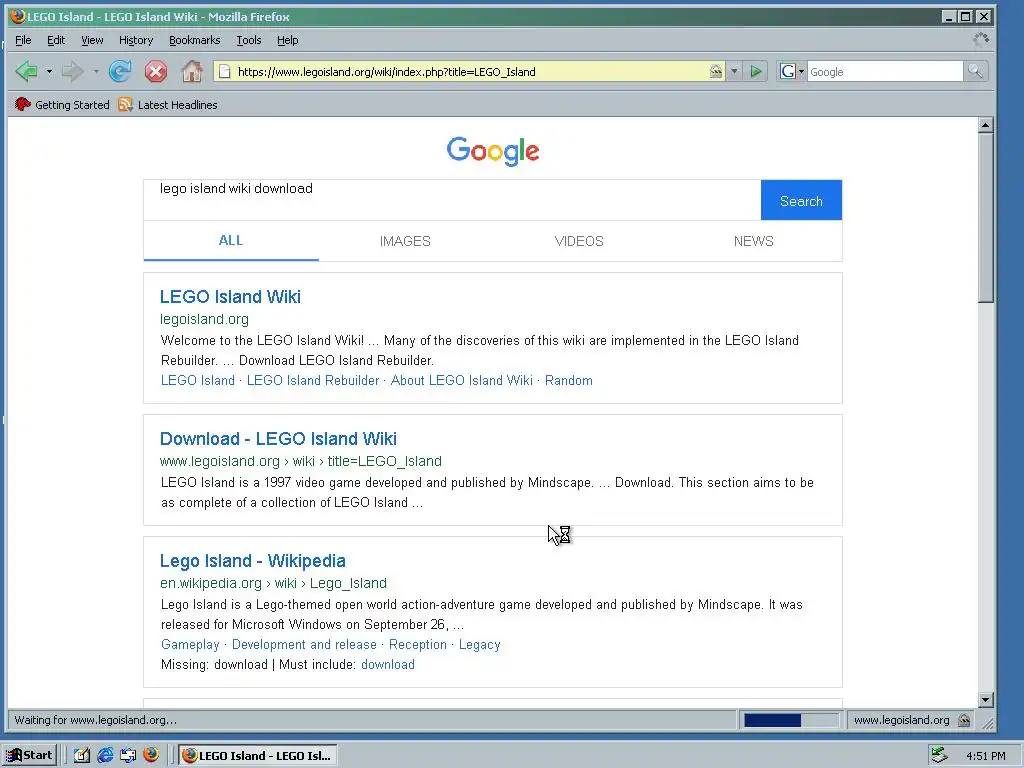Click the LEGO Island sublink under first result
1024x768 pixels.
[x=198, y=380]
